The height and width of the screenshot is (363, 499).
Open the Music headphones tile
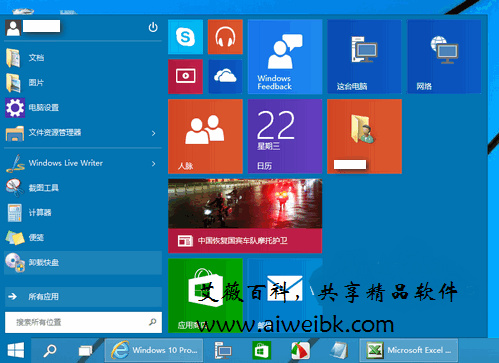(x=225, y=37)
